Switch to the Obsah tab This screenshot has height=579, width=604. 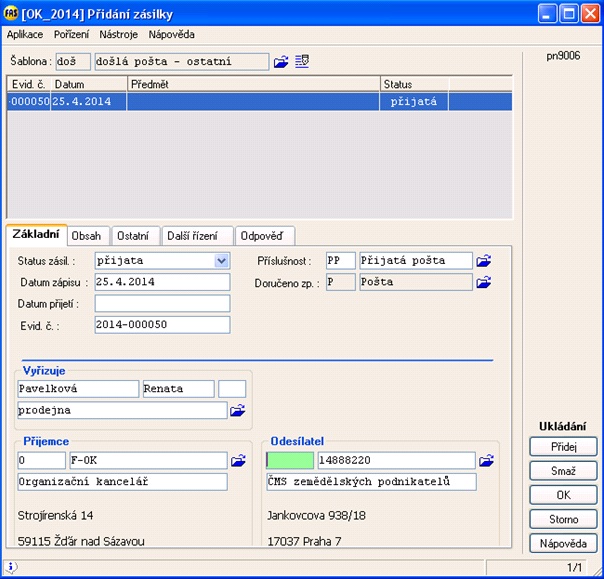tap(86, 236)
